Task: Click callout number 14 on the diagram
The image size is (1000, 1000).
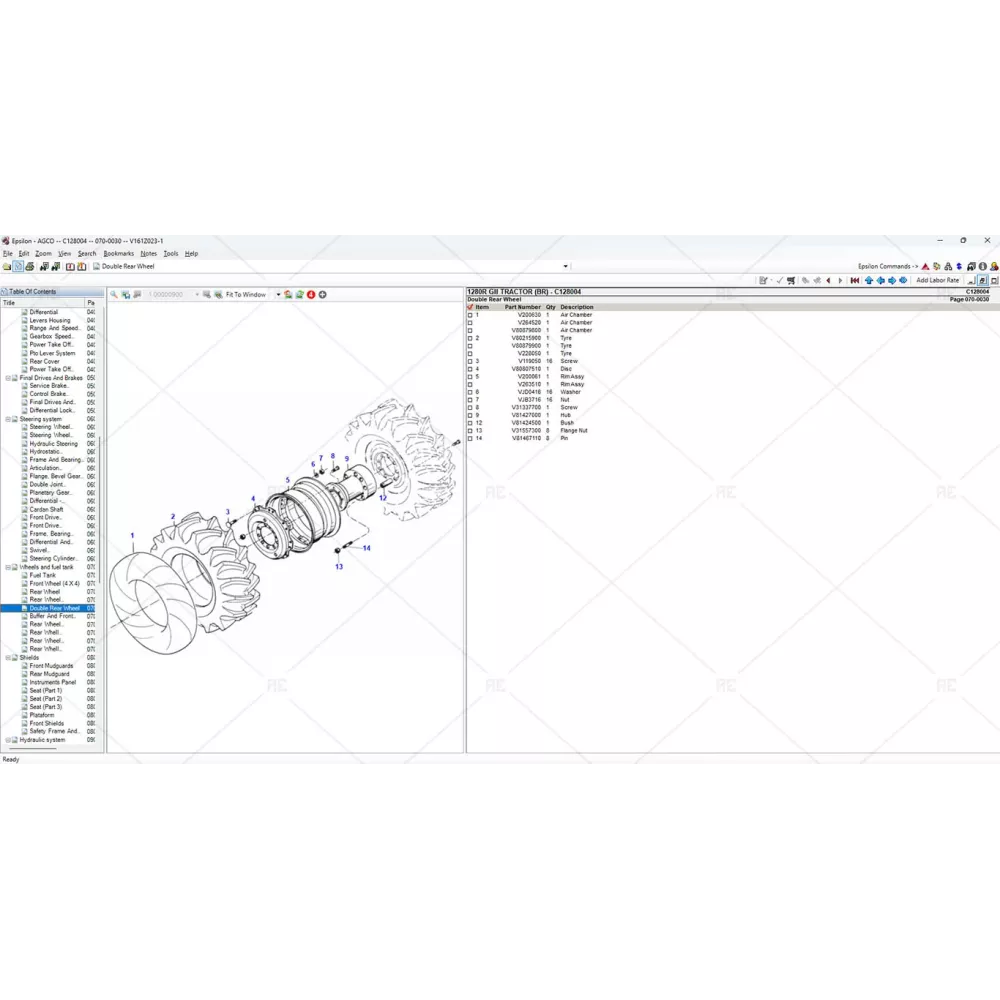Action: (x=366, y=548)
